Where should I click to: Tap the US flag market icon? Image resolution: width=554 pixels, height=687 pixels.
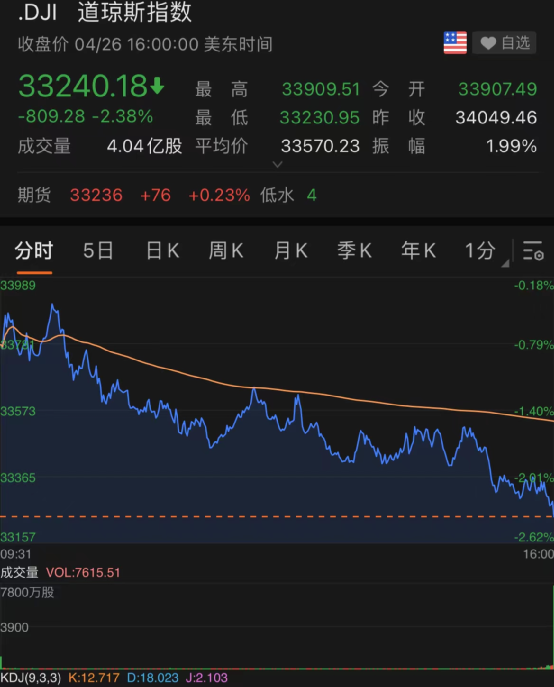tap(455, 43)
